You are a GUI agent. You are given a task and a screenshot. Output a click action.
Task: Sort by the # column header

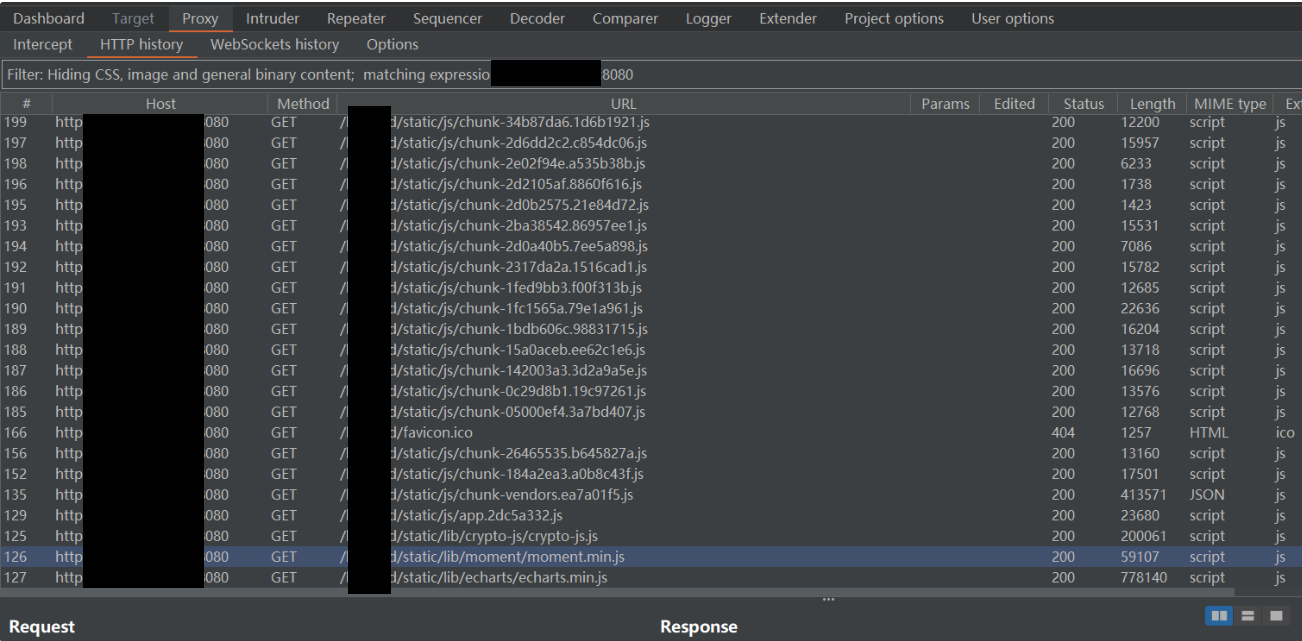click(x=27, y=104)
